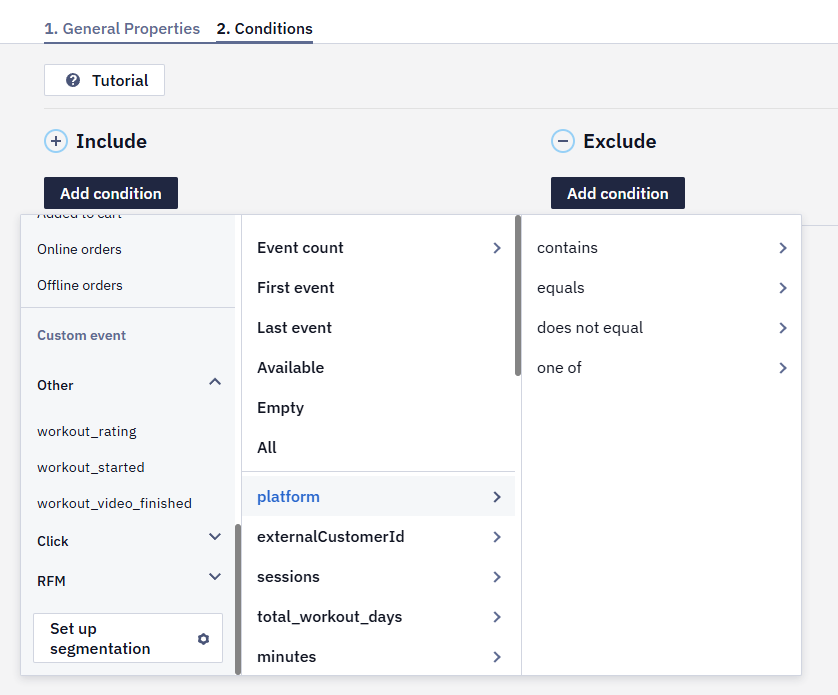The image size is (838, 695).
Task: Expand the Click section
Action: pyautogui.click(x=215, y=537)
